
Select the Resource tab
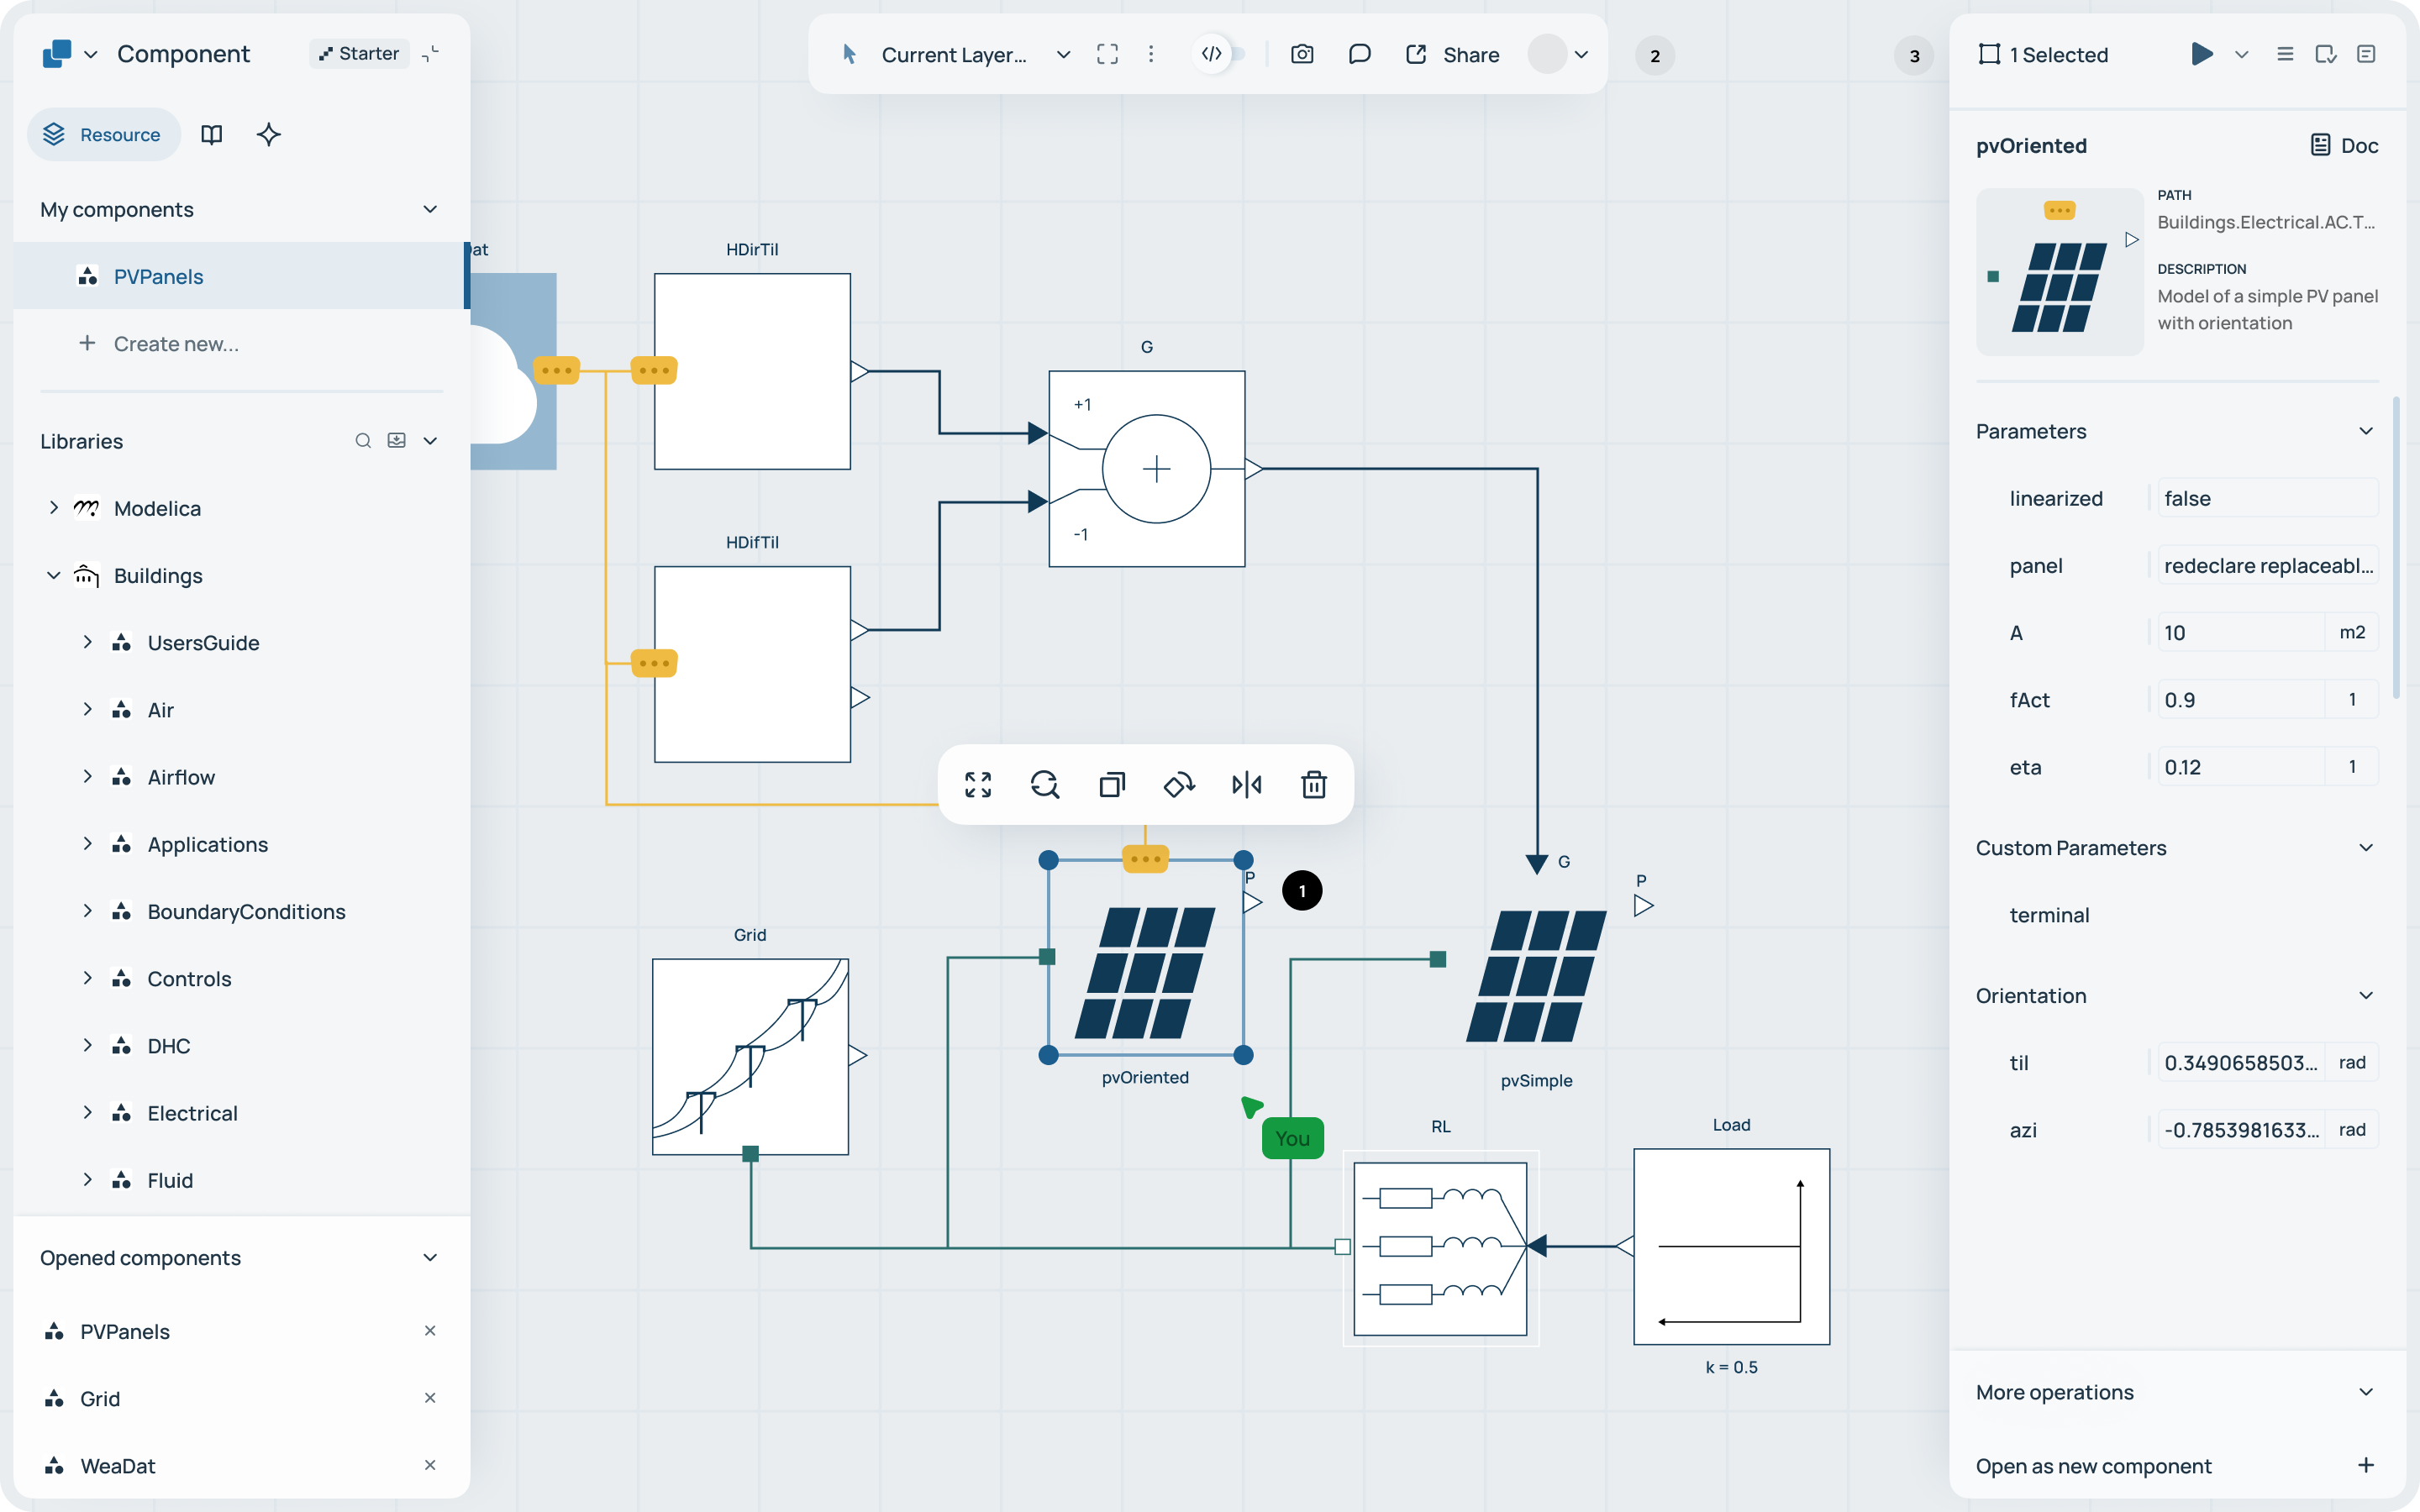coord(104,134)
